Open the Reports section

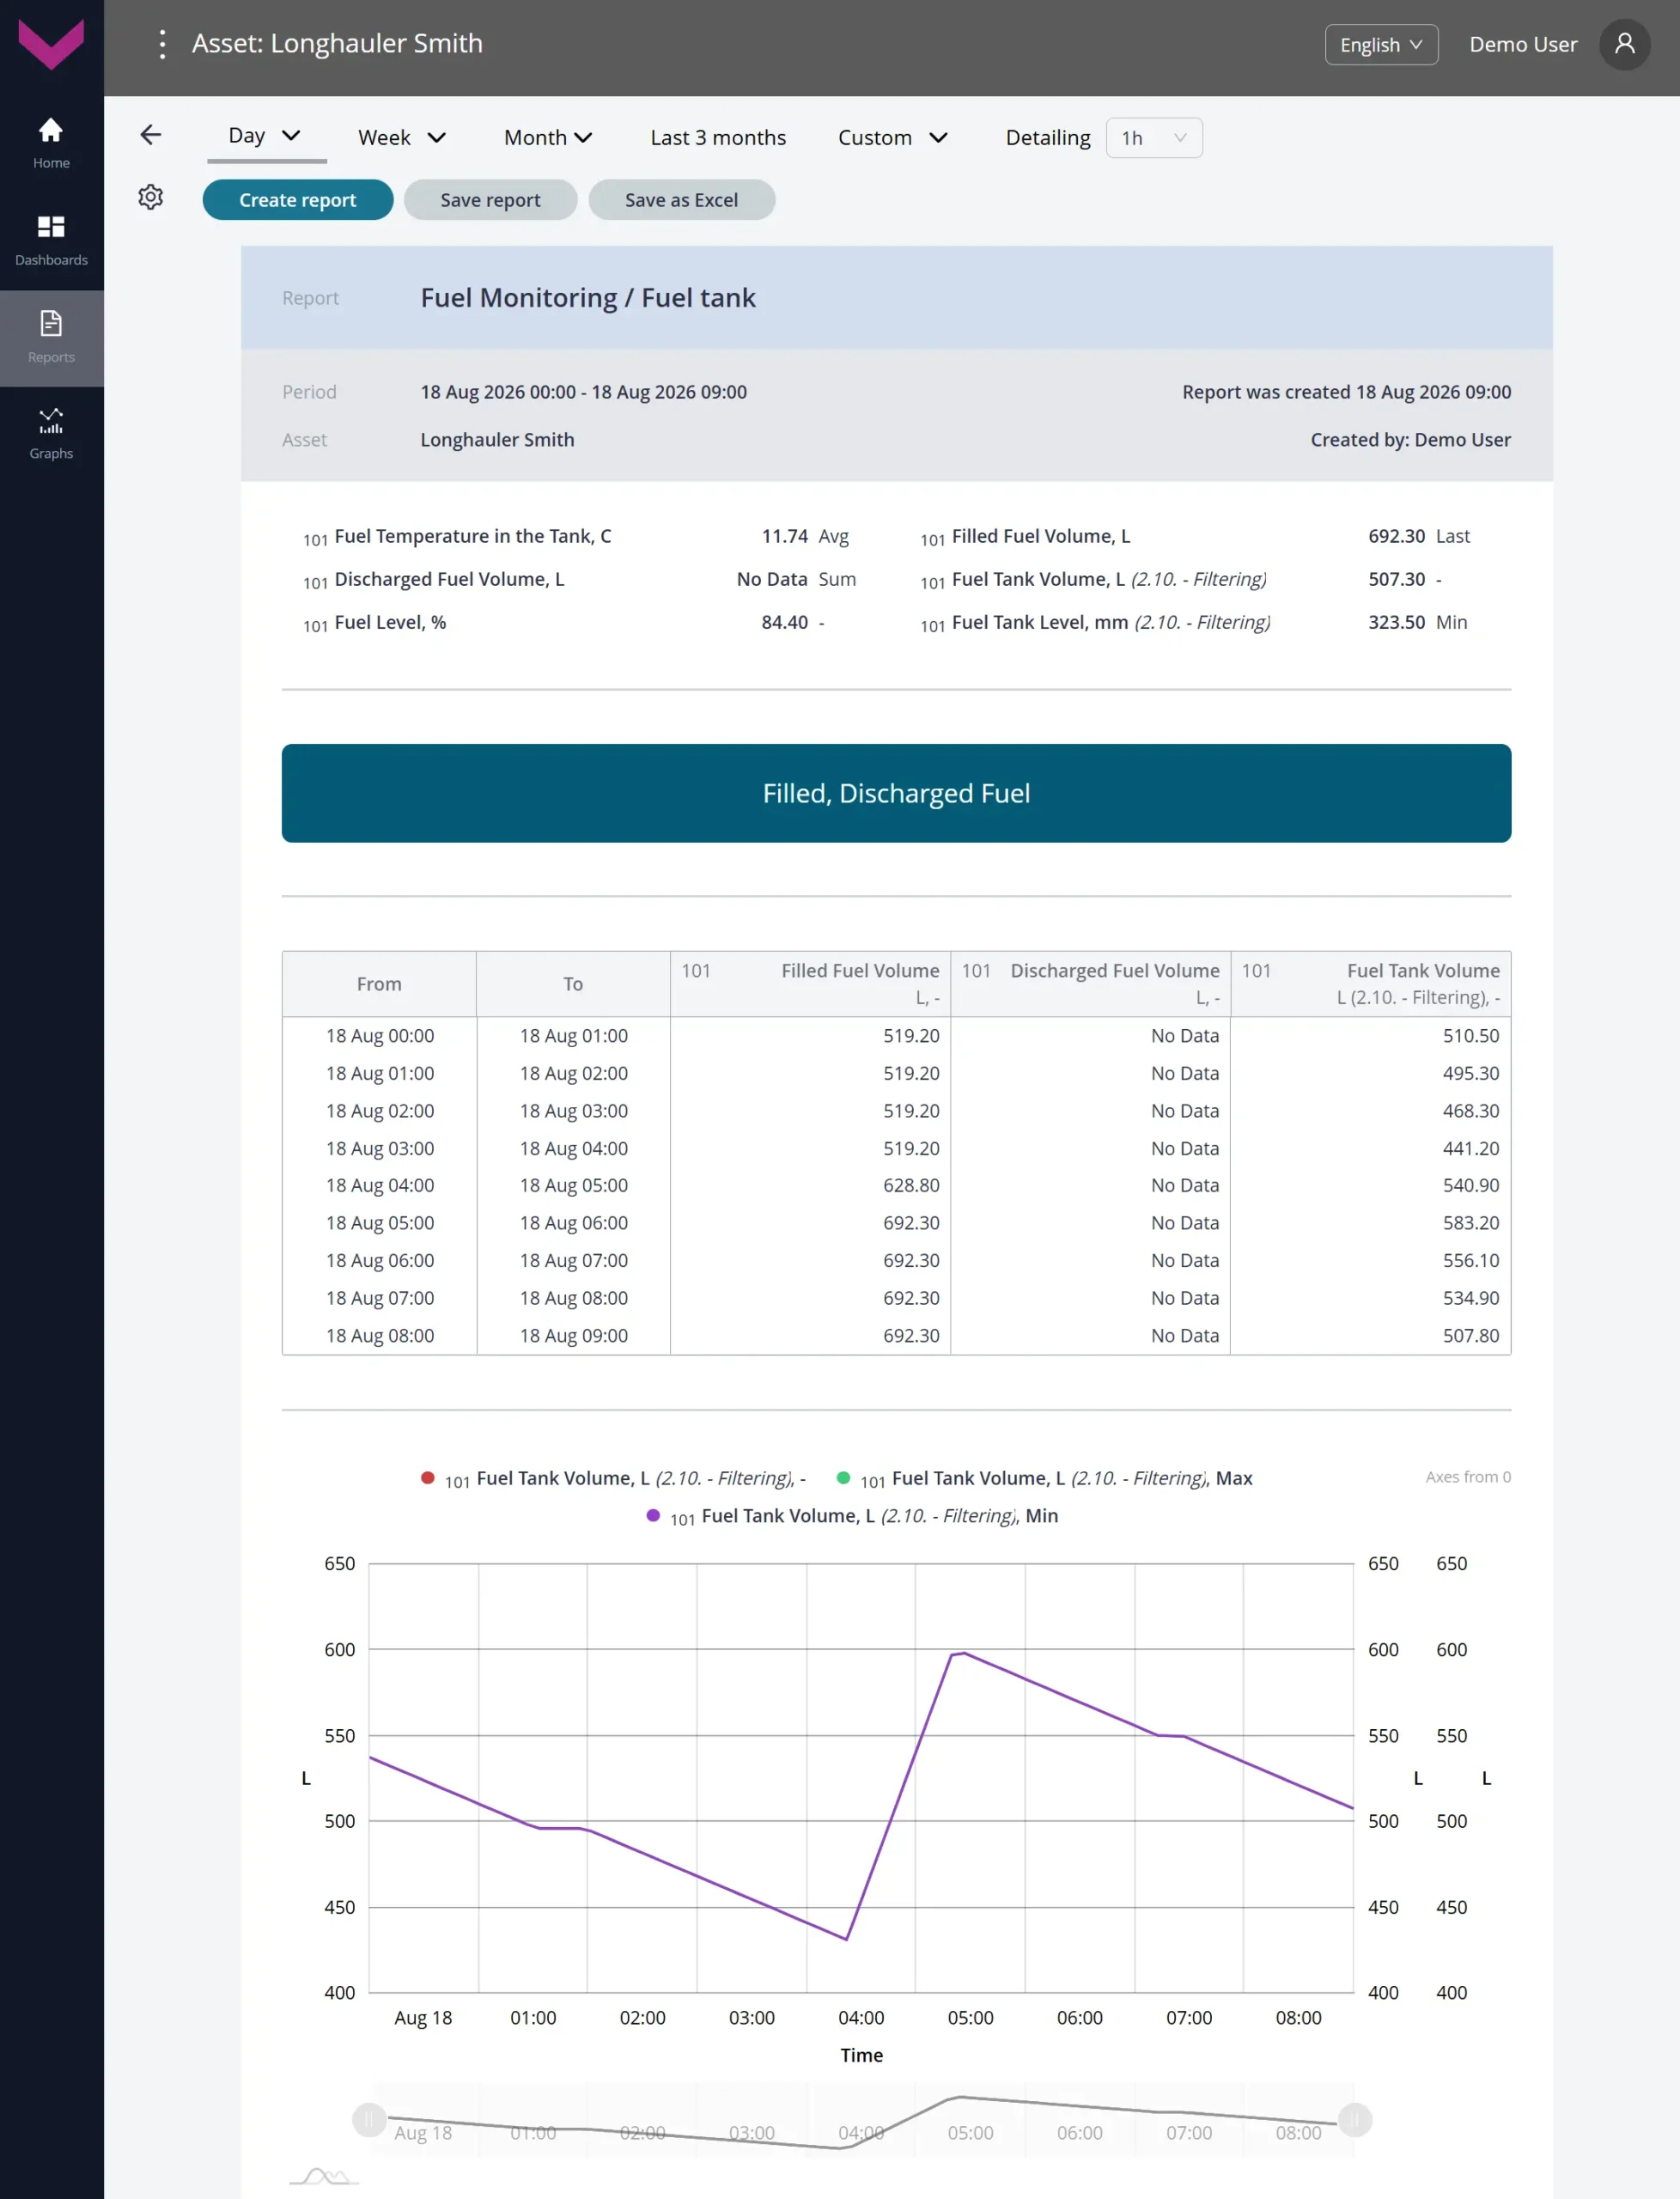pyautogui.click(x=51, y=337)
